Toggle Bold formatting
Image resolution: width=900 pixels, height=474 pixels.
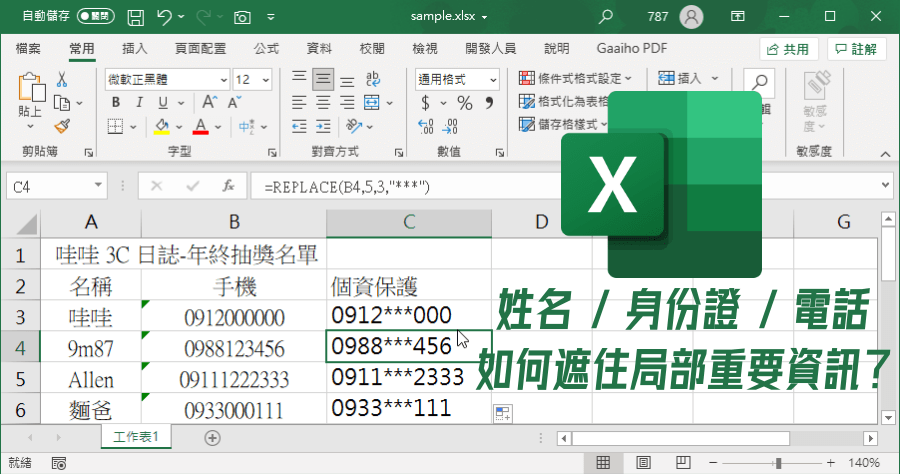click(x=116, y=103)
